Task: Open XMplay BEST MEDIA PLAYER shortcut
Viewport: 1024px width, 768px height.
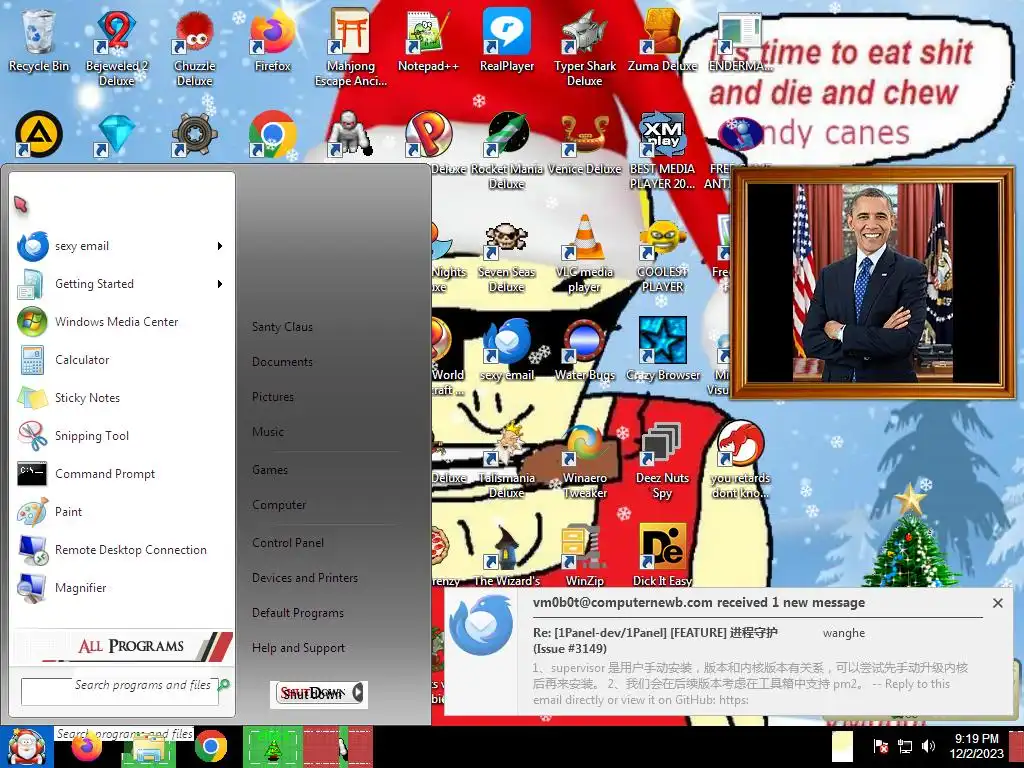Action: coord(662,150)
